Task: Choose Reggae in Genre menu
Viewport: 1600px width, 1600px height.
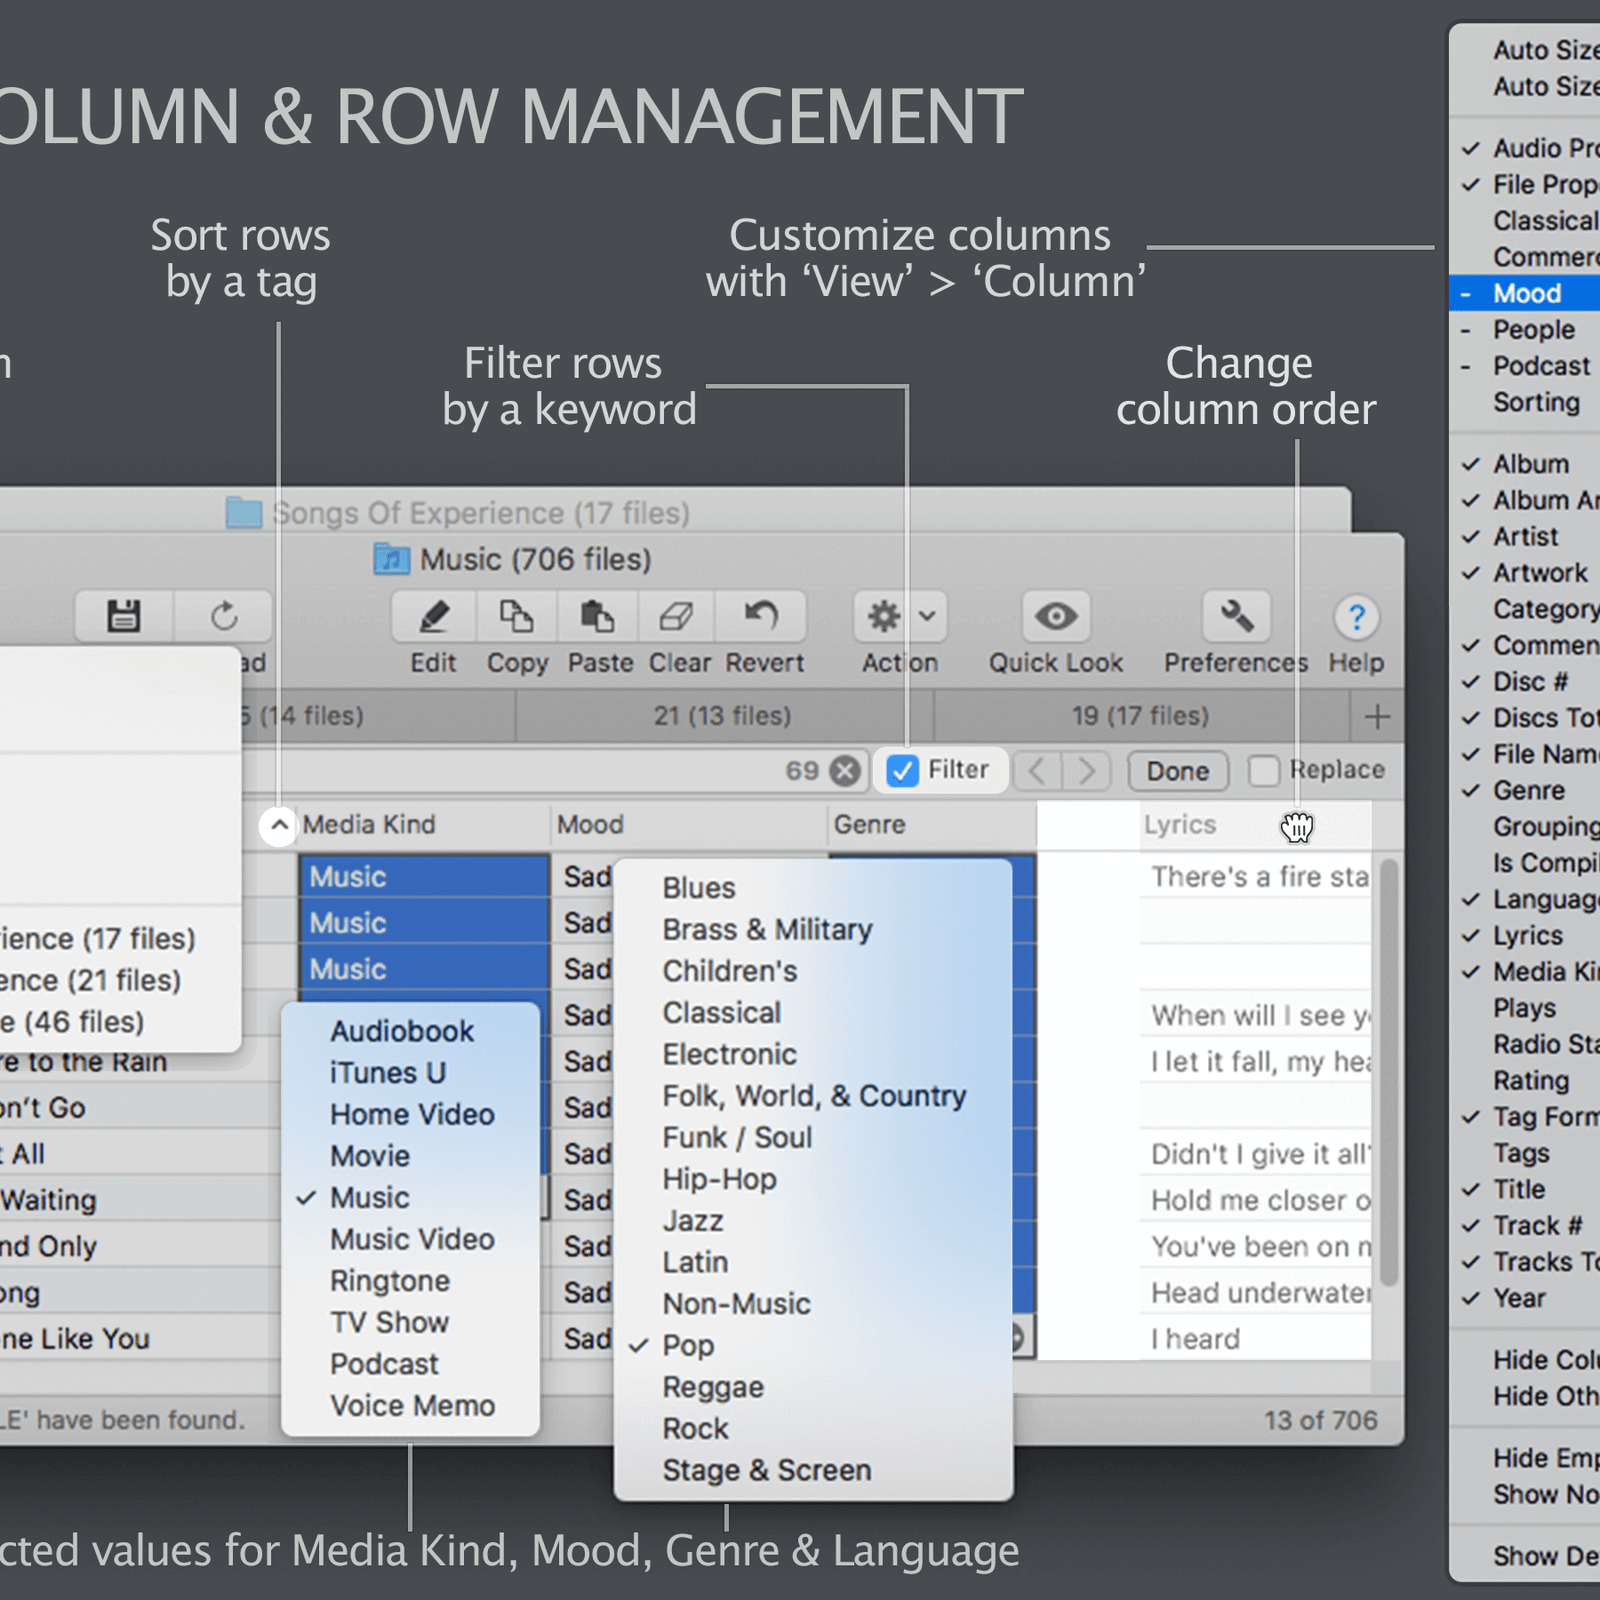Action: (813, 1388)
